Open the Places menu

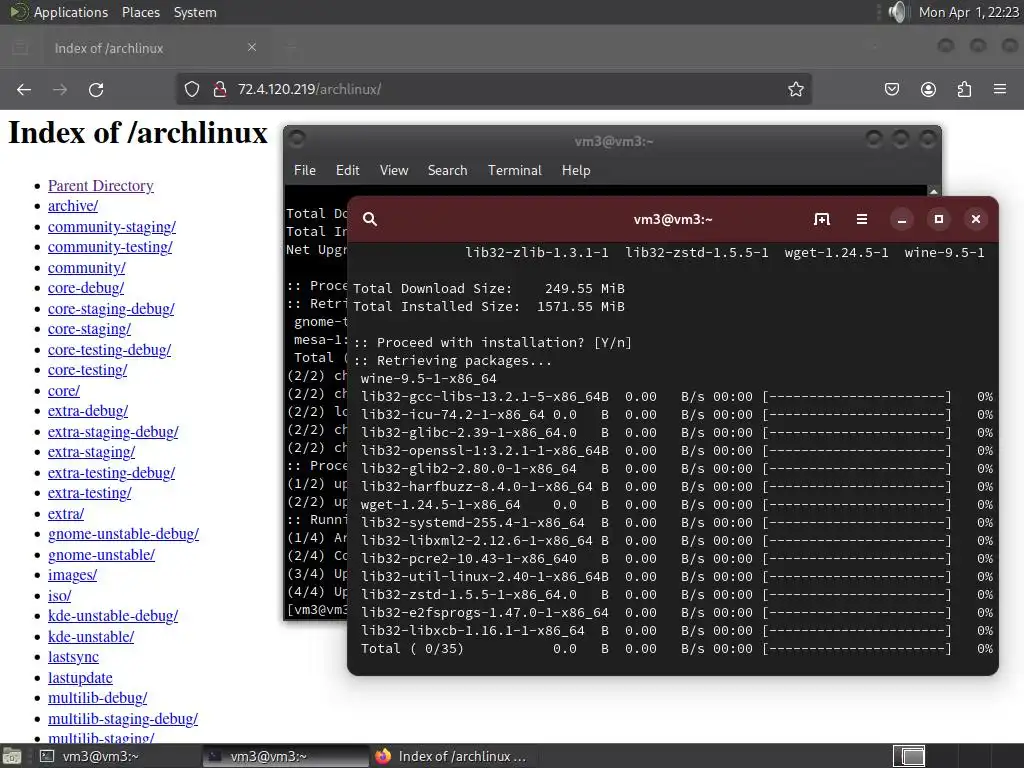[x=140, y=12]
